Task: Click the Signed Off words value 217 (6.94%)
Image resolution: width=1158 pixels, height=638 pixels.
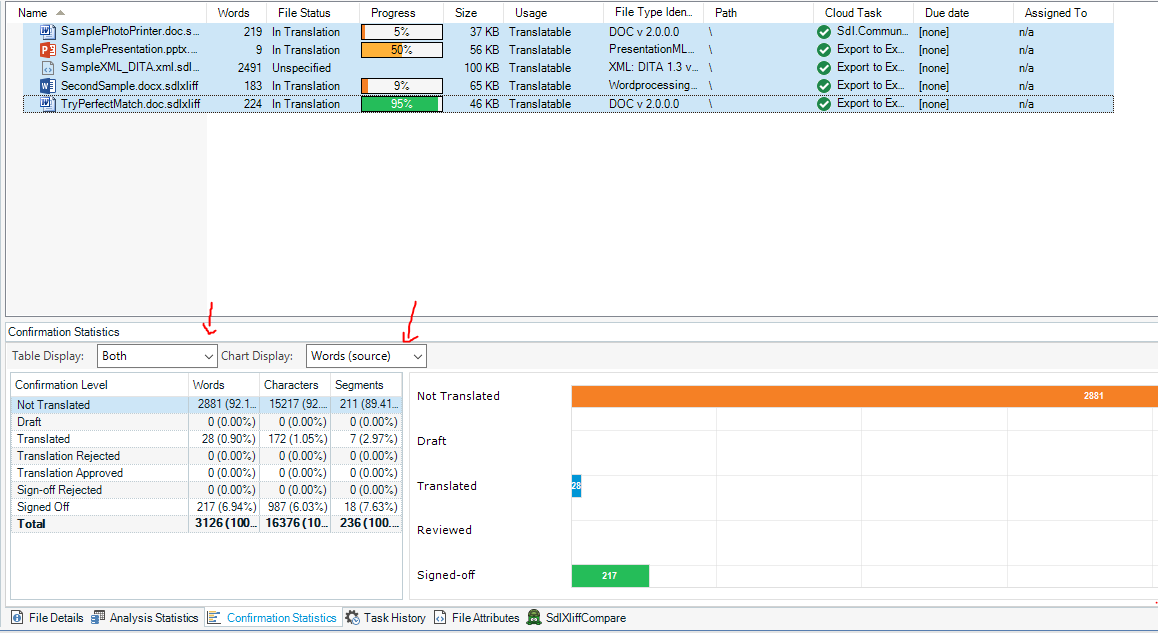Action: point(226,507)
